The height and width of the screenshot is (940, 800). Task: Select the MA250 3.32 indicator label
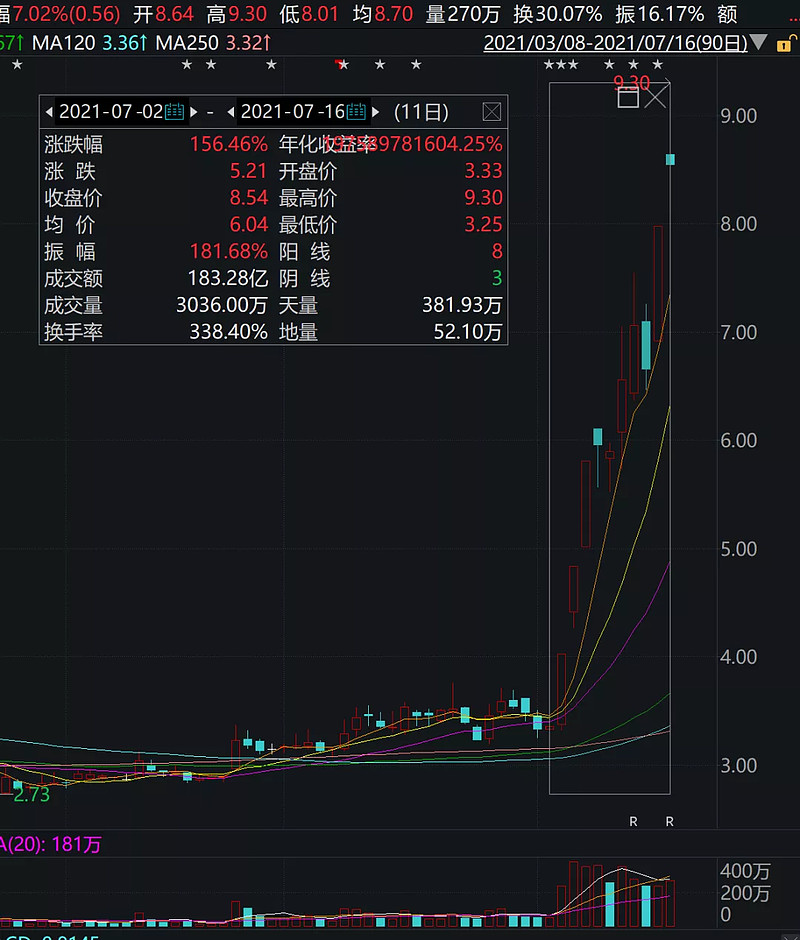click(213, 43)
